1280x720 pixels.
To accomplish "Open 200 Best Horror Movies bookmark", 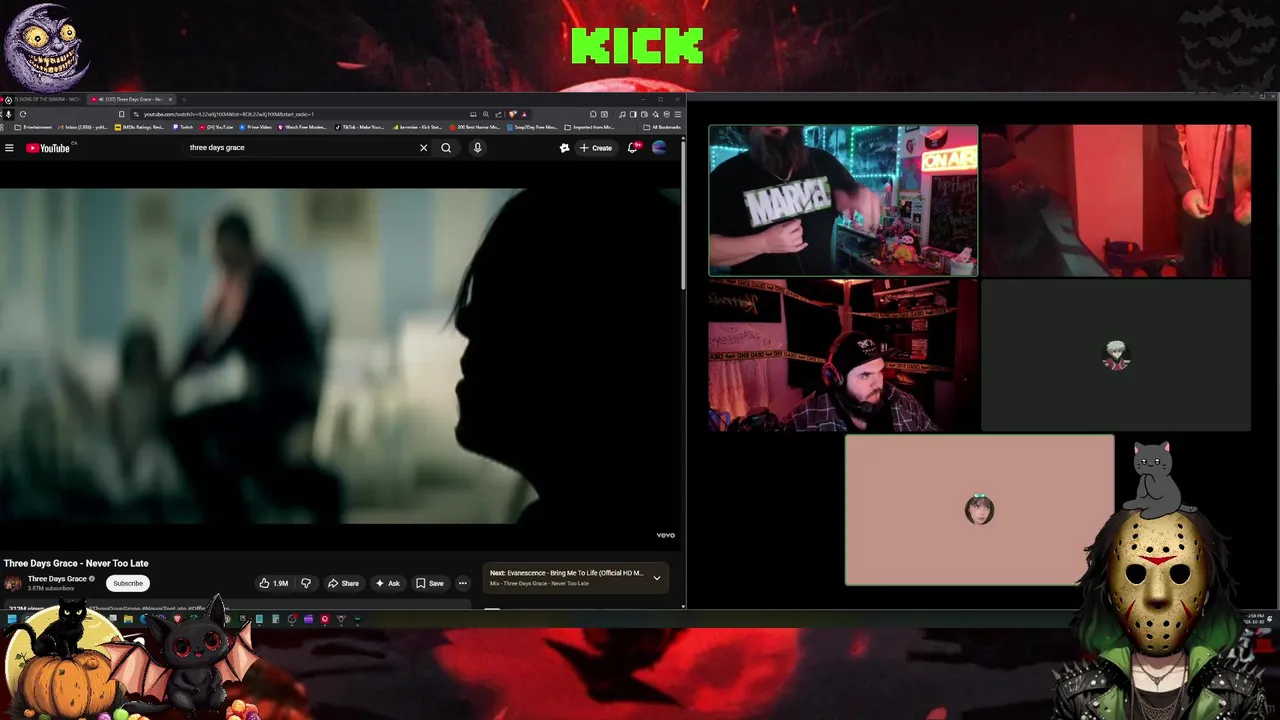I will 475,127.
